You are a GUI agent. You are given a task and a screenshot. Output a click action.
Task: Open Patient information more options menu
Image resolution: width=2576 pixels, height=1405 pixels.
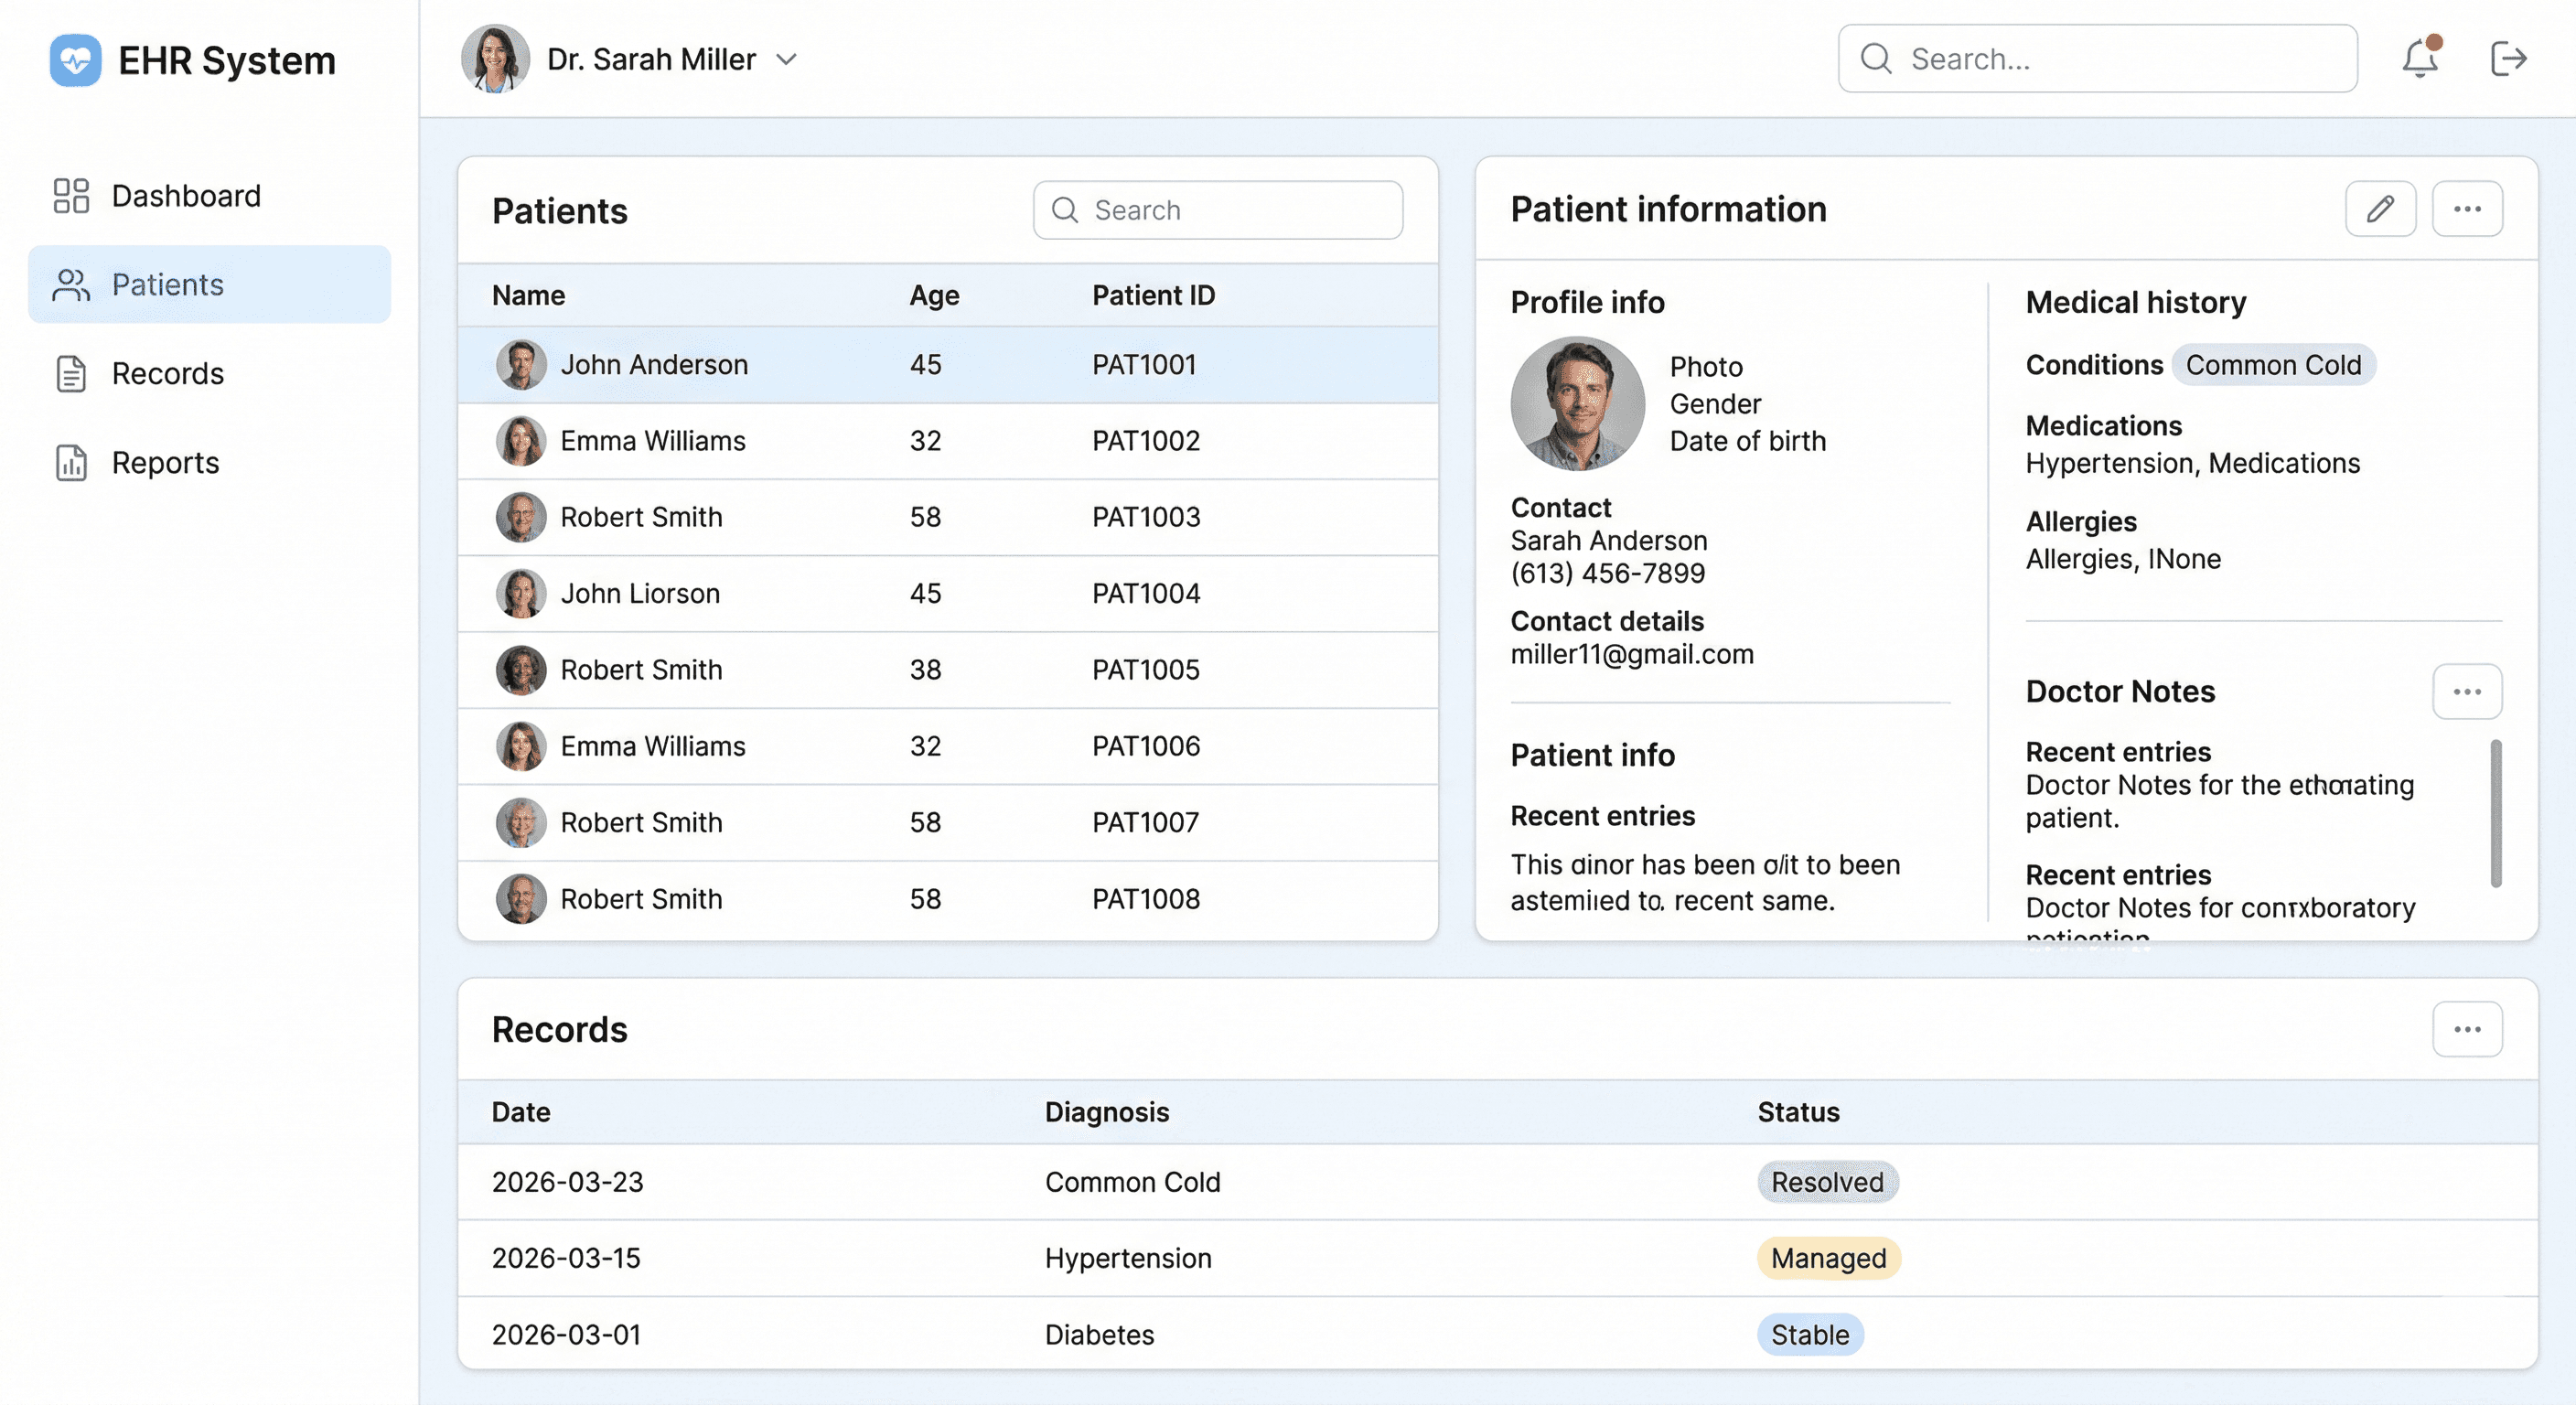[x=2466, y=209]
